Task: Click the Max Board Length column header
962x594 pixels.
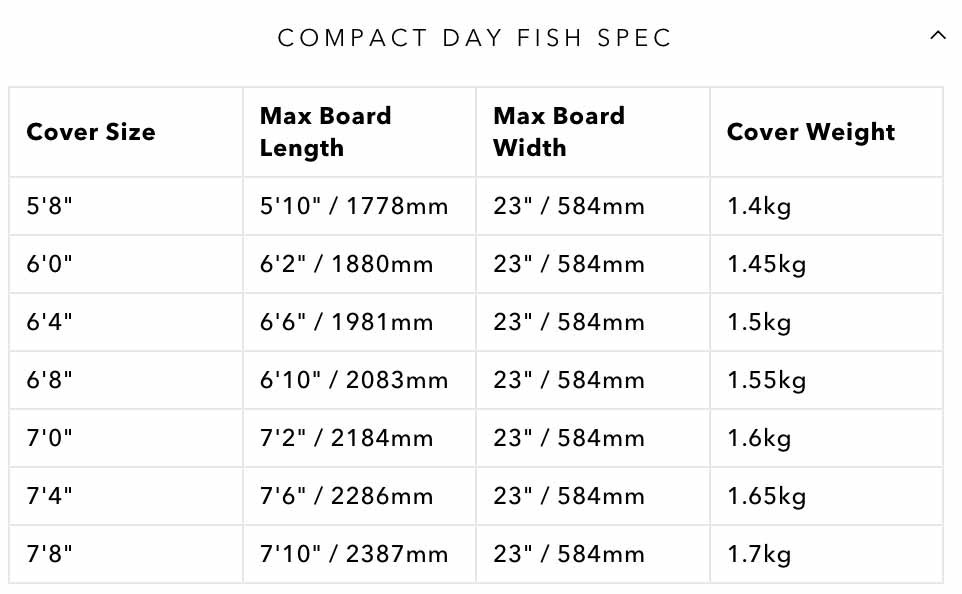Action: 325,132
